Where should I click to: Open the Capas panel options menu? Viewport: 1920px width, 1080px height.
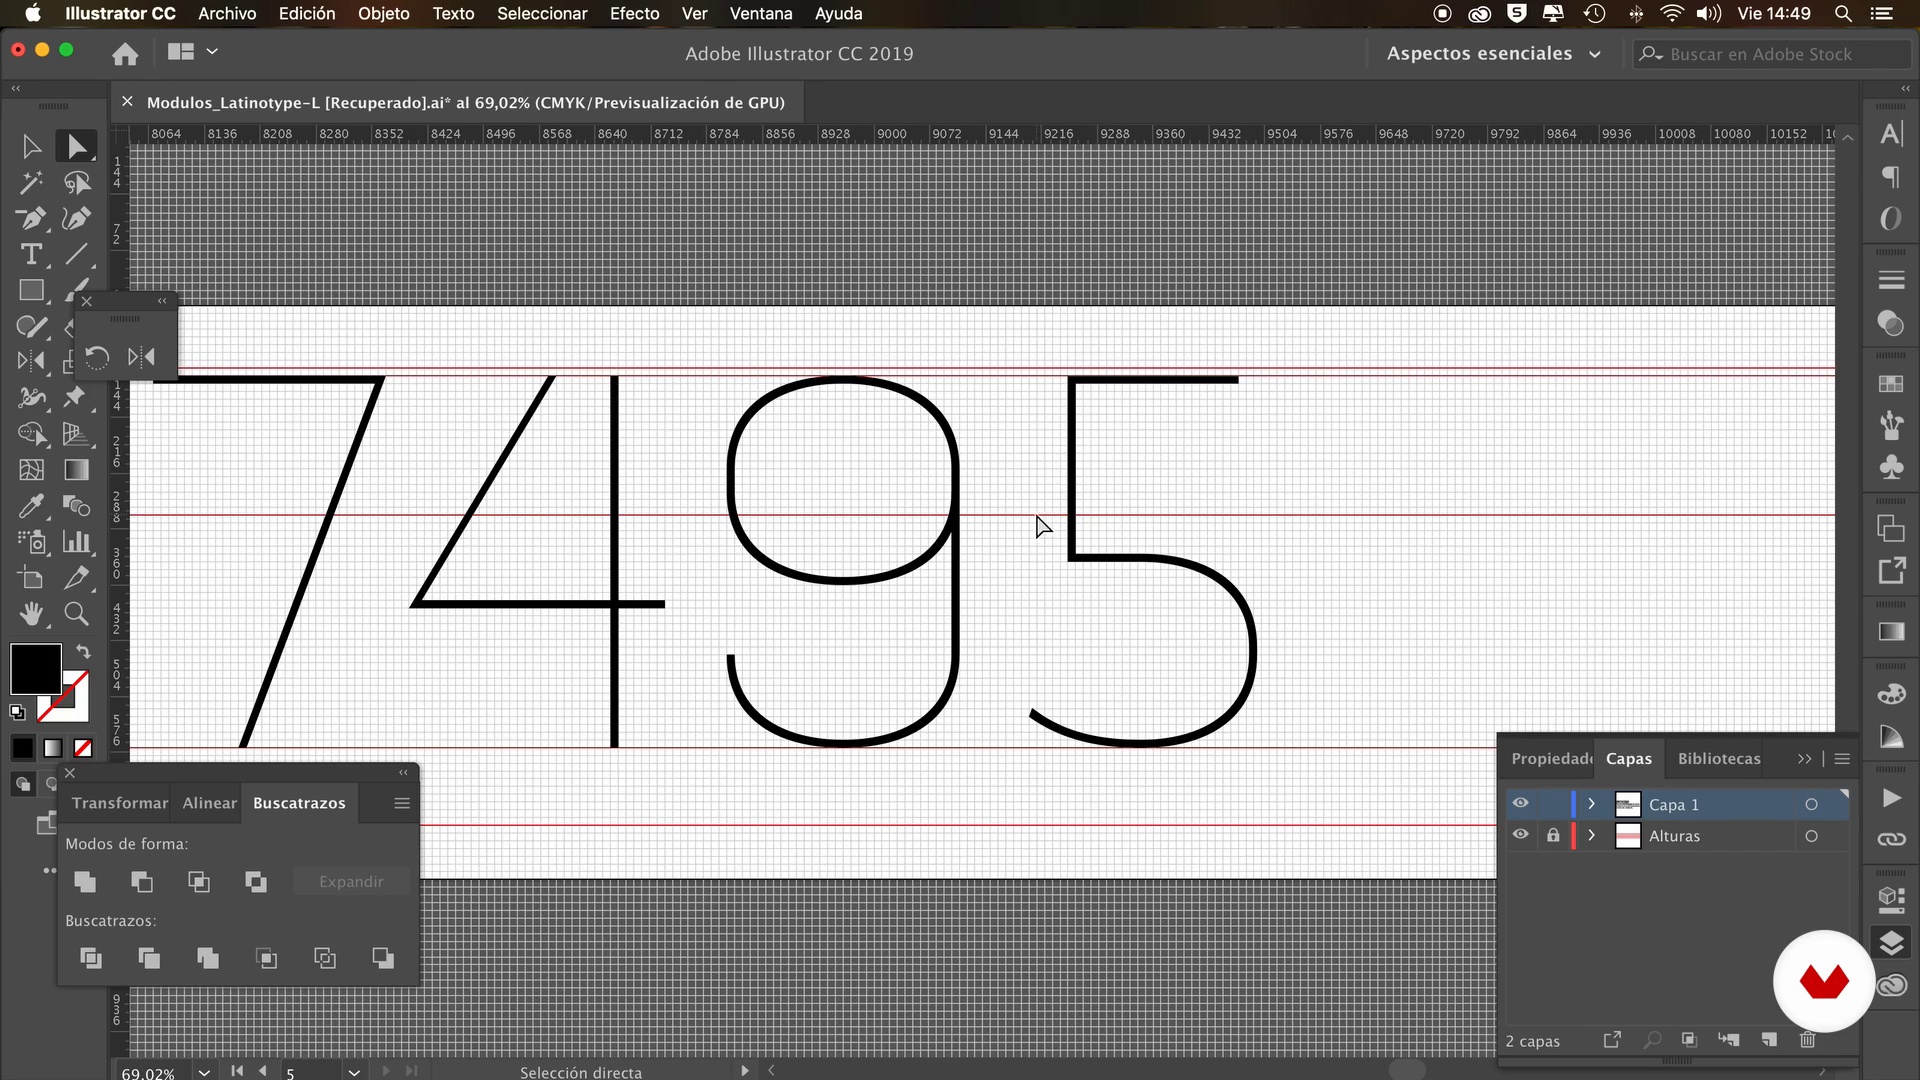pyautogui.click(x=1842, y=759)
